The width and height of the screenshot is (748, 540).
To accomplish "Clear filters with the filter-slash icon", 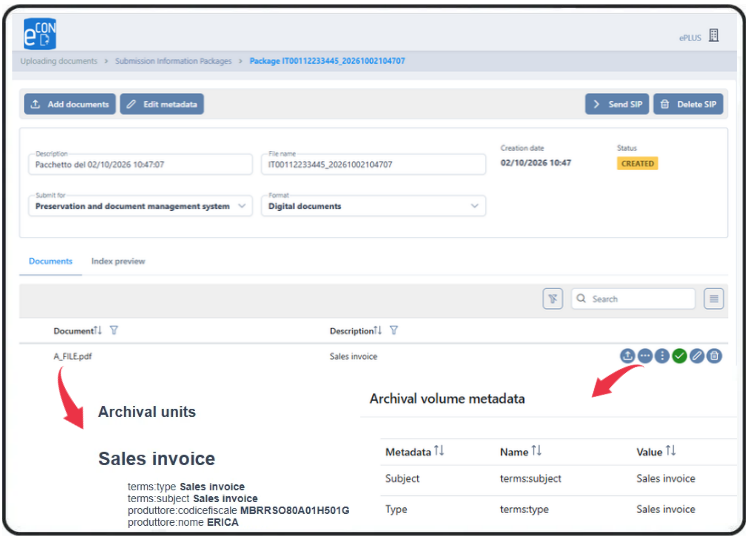I will tap(553, 299).
